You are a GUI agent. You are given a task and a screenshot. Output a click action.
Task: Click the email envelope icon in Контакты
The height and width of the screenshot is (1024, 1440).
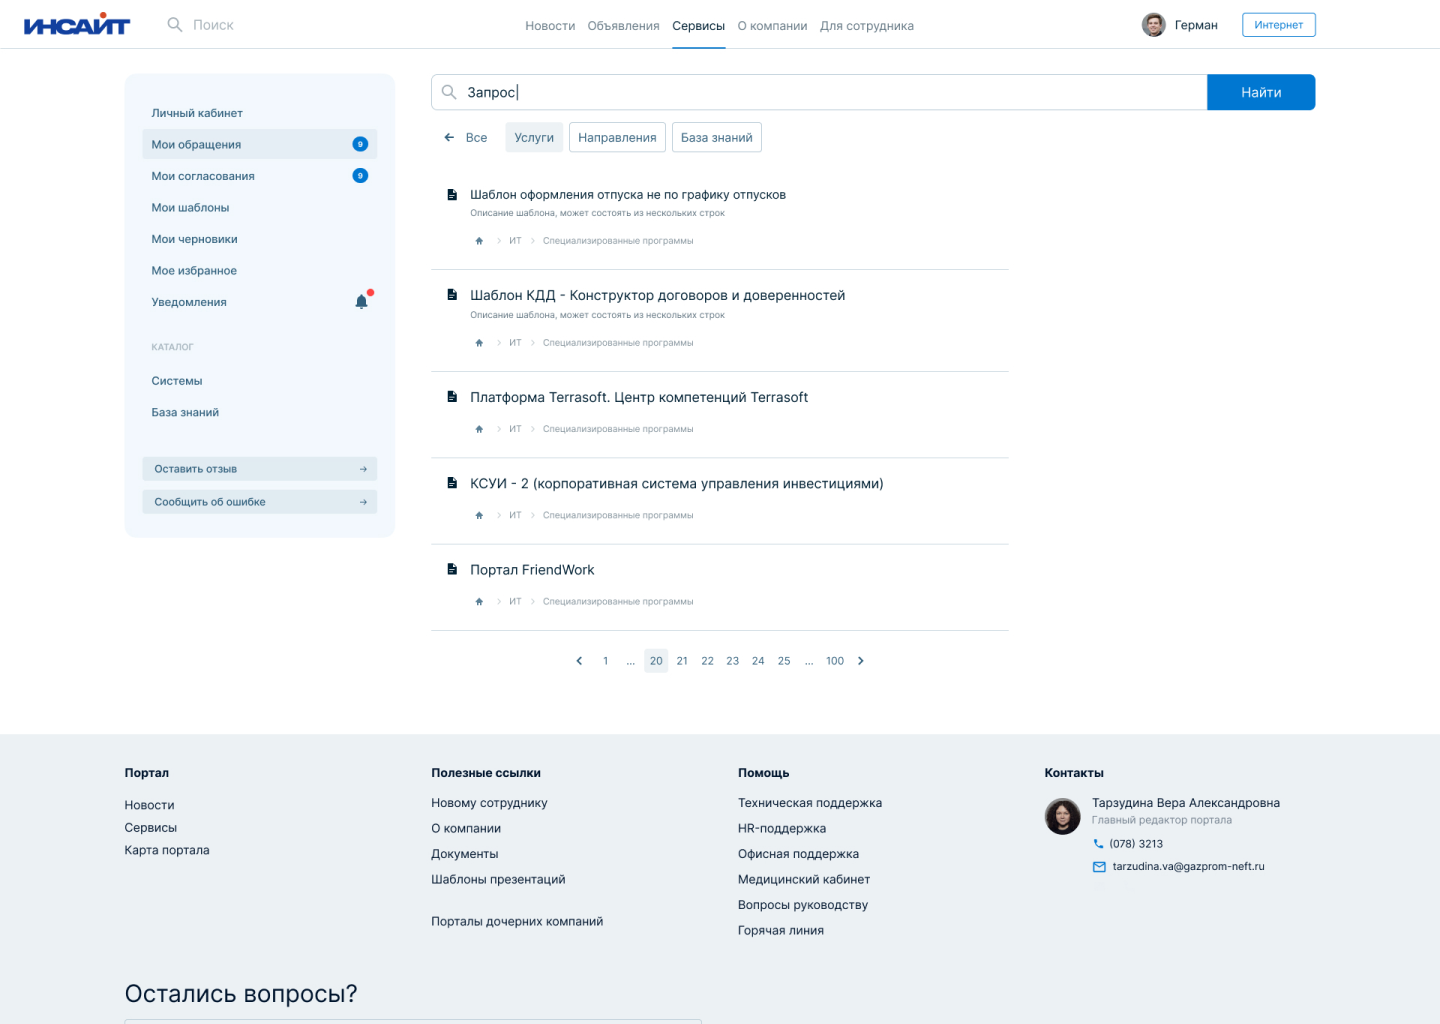1099,867
